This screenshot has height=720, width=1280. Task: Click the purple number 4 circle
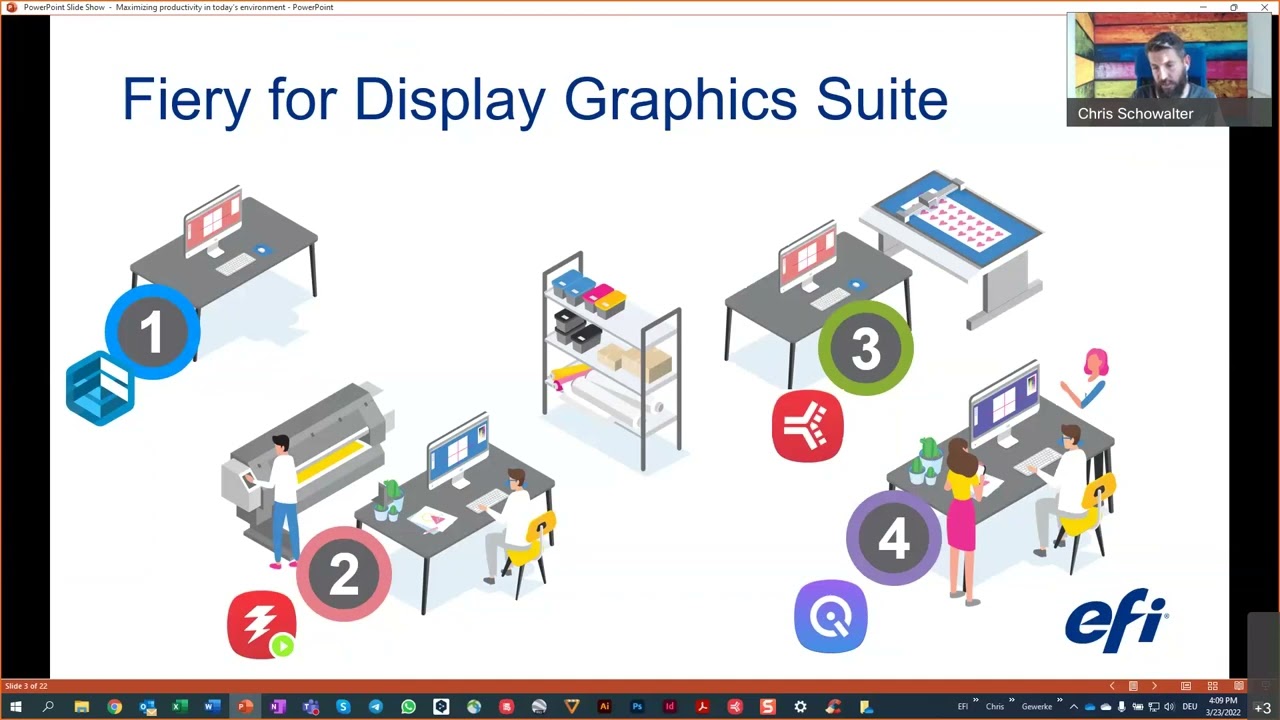[893, 538]
